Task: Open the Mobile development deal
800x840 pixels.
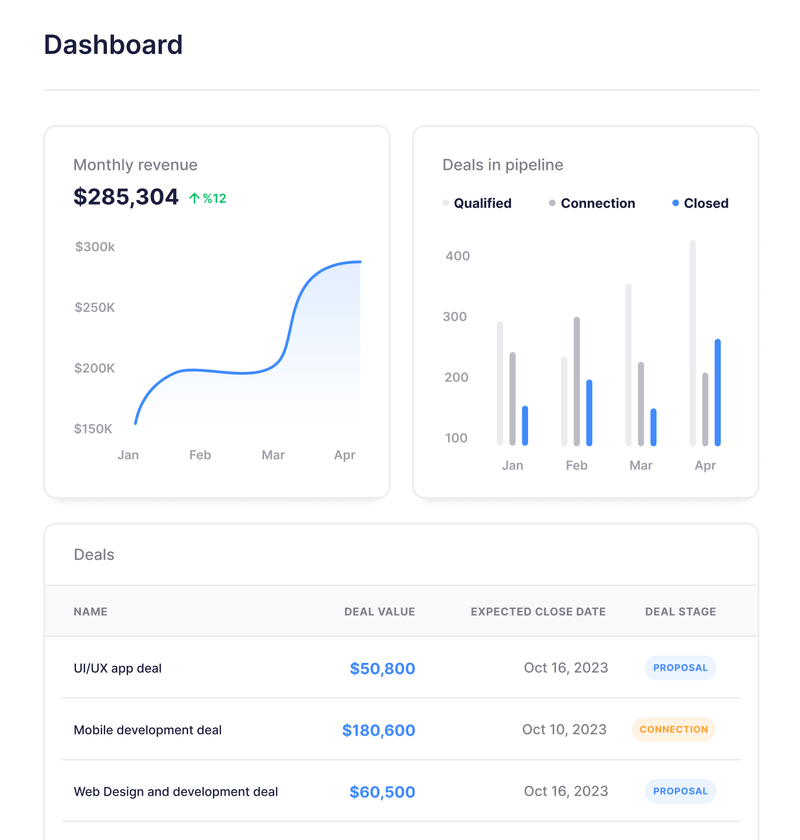Action: click(401, 729)
